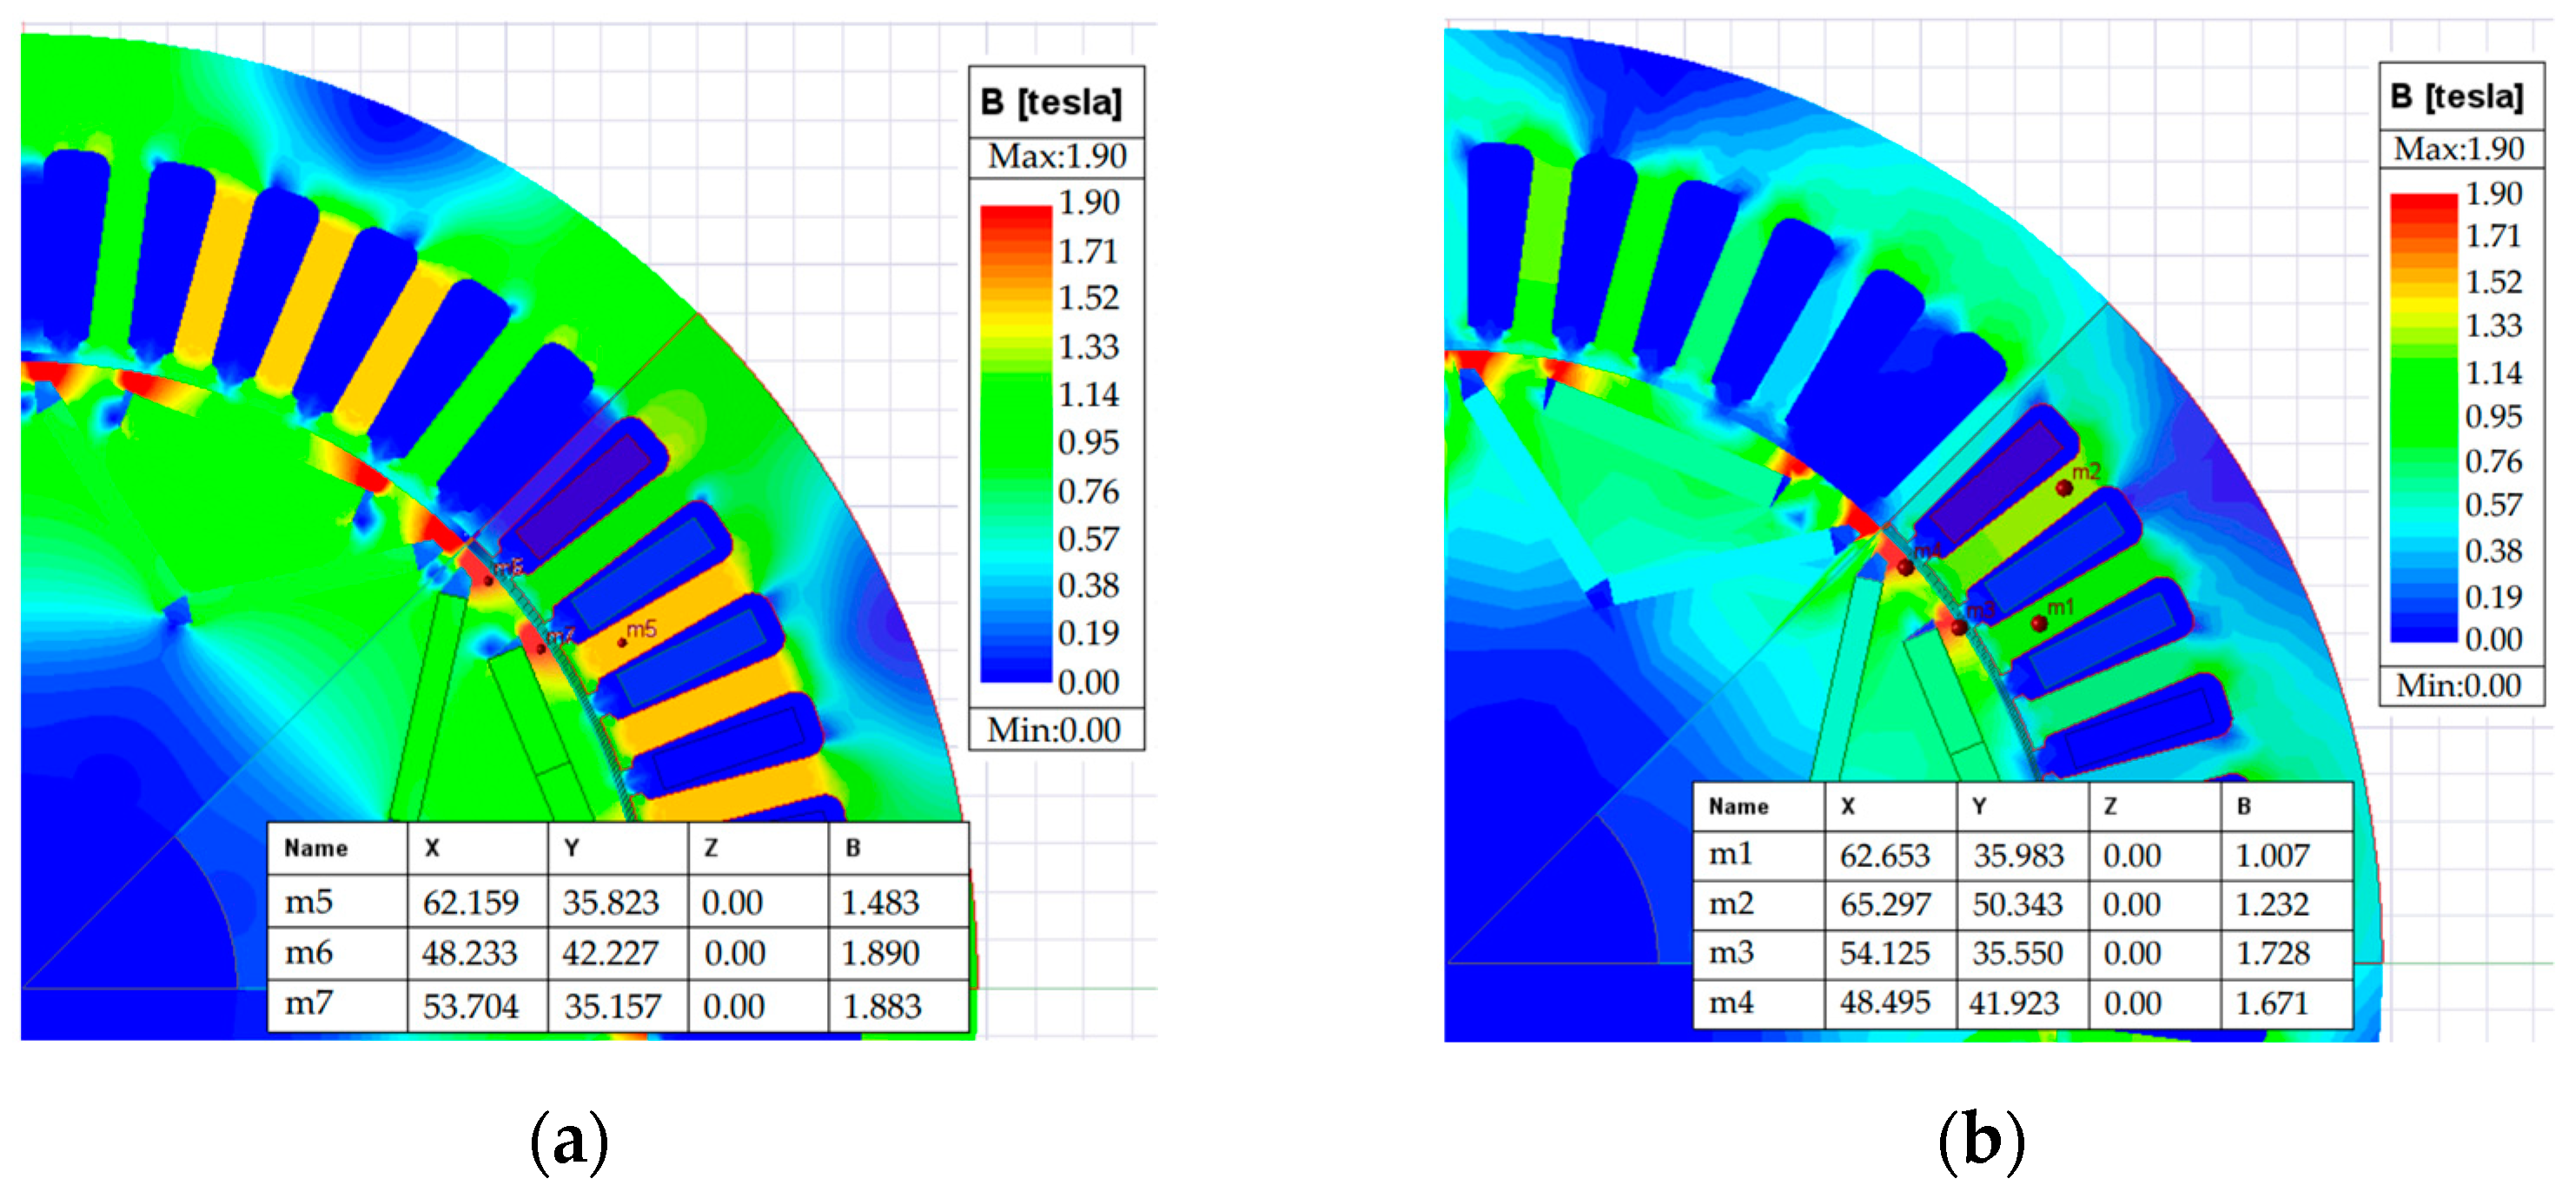Select the m1 marker dot in plot (b)
The width and height of the screenshot is (2576, 1192).
pyautogui.click(x=2039, y=623)
